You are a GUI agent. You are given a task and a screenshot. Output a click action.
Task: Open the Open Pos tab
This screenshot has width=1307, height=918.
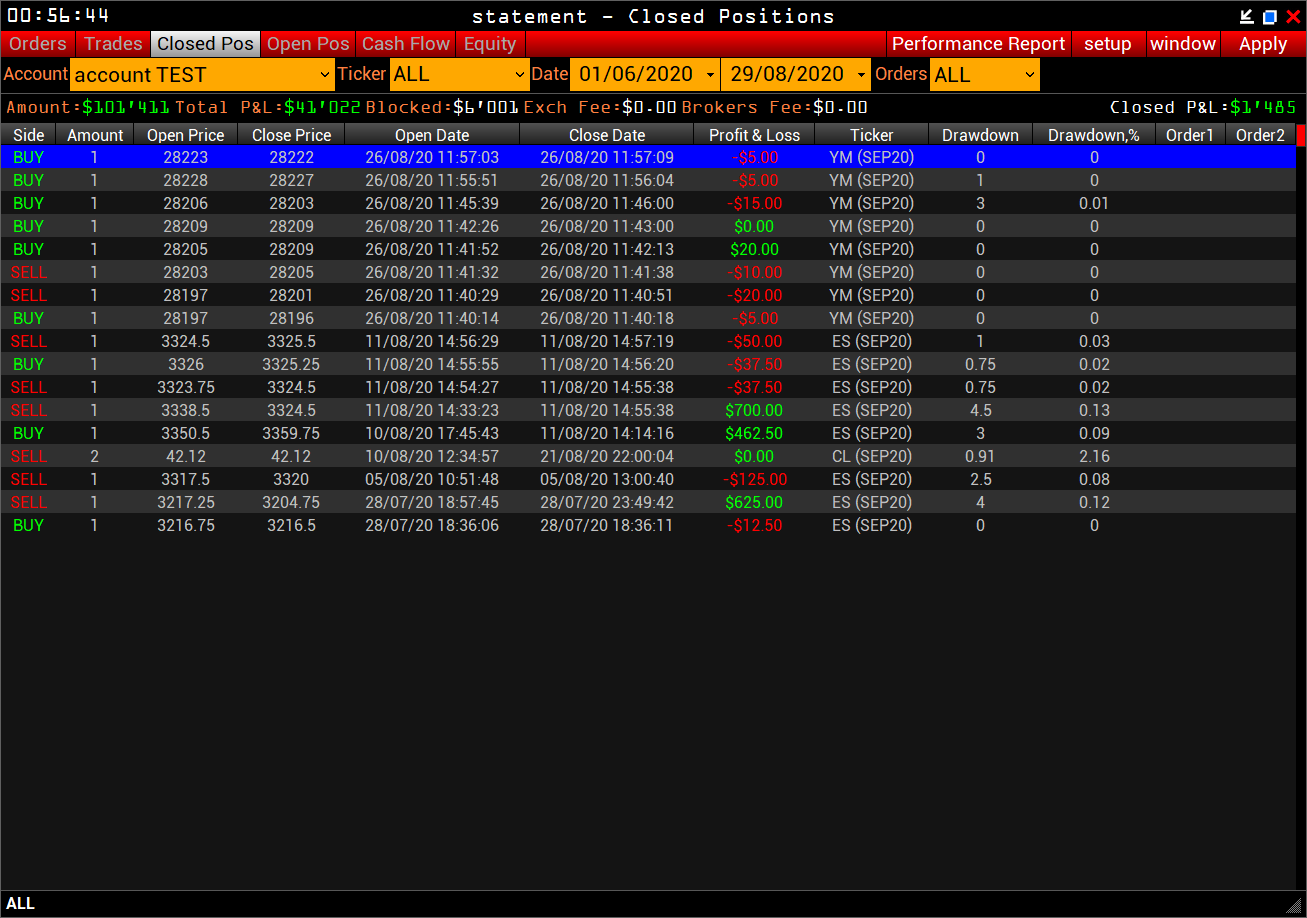(308, 44)
